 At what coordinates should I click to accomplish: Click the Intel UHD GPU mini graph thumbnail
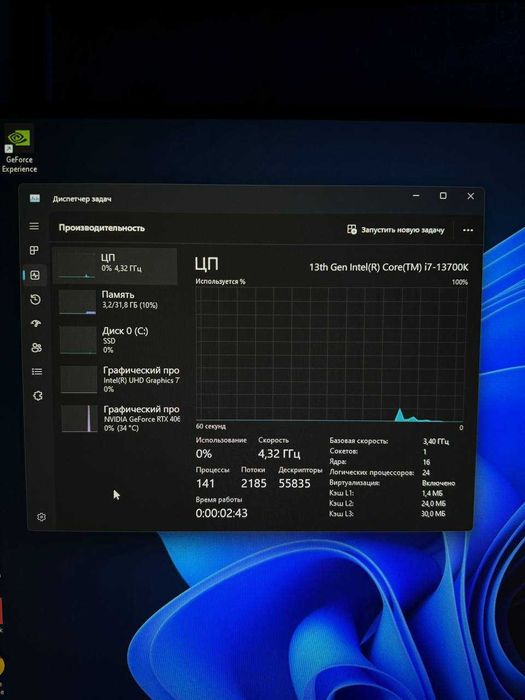click(x=79, y=379)
